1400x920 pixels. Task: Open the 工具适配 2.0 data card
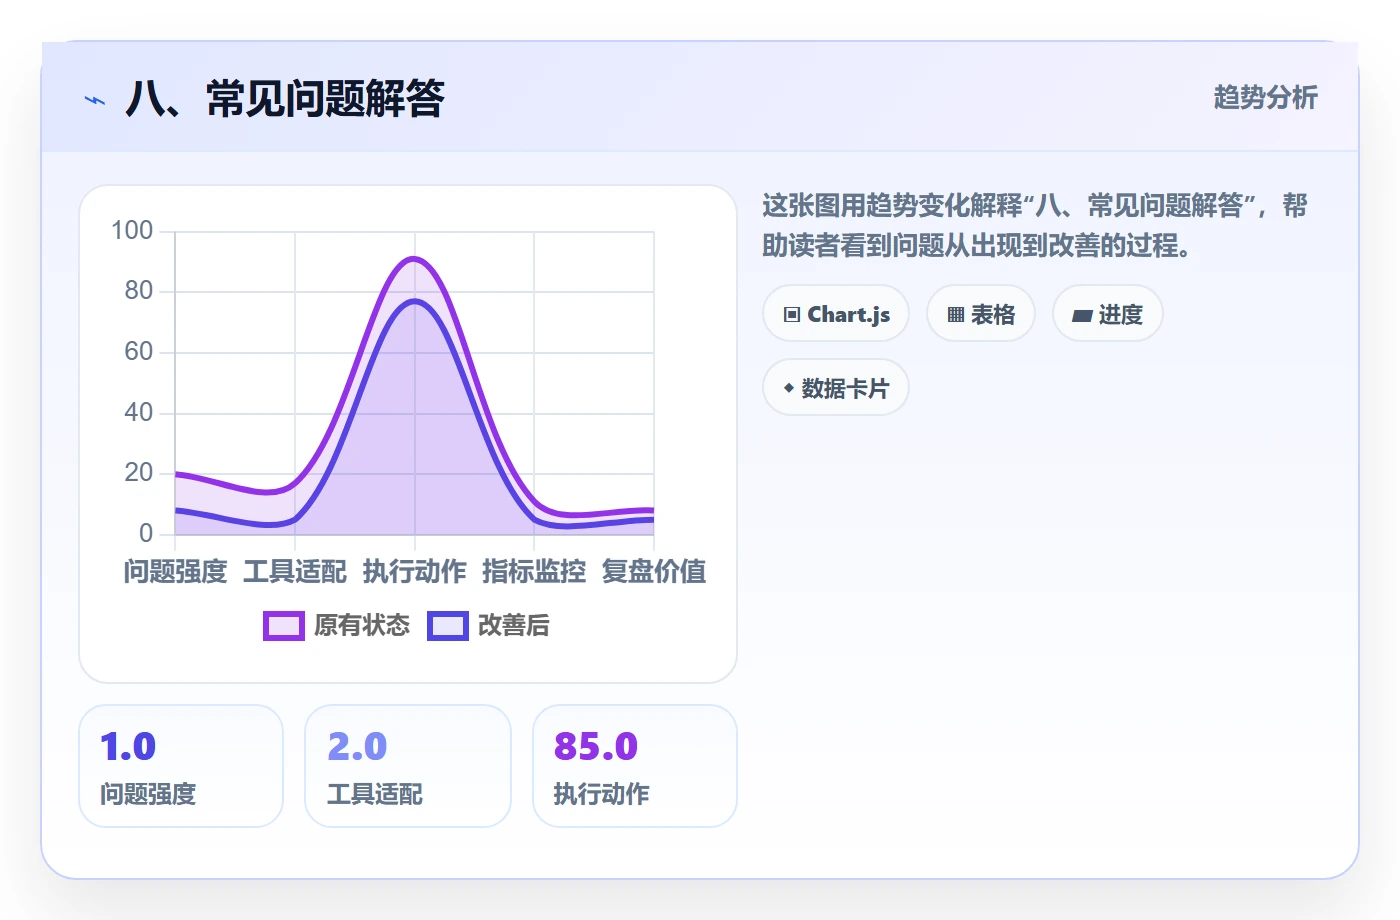pyautogui.click(x=408, y=766)
